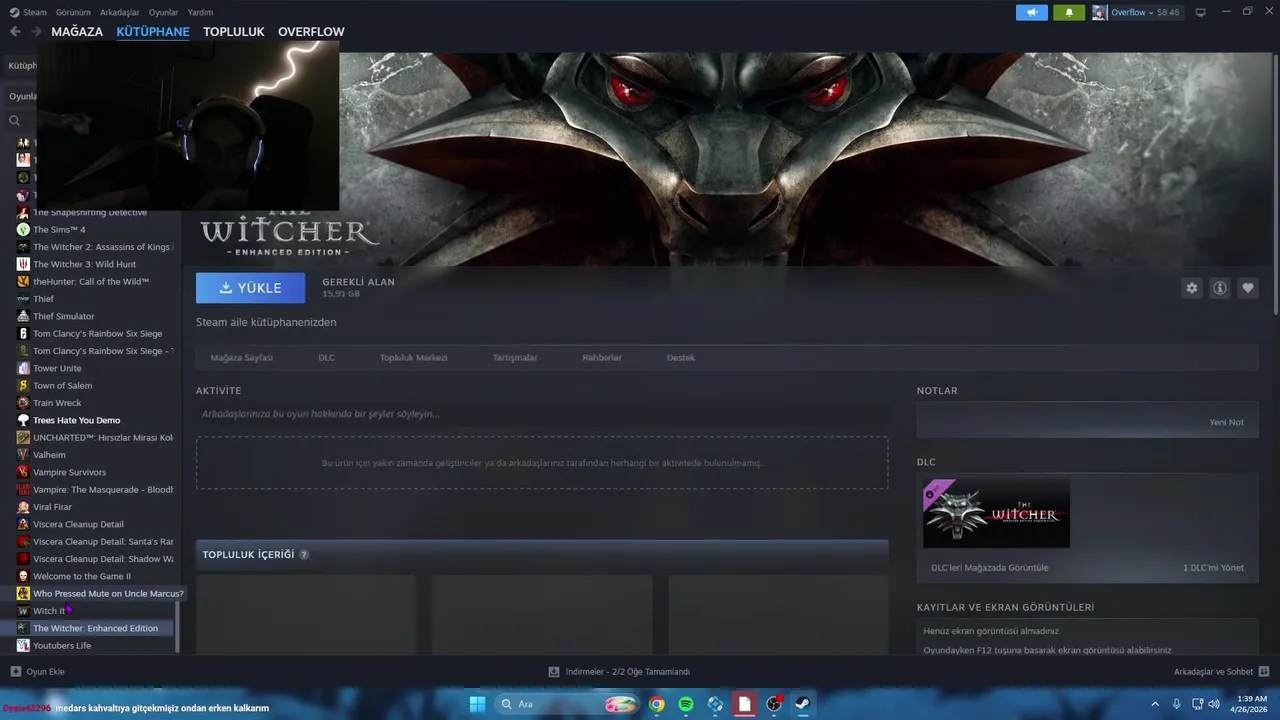
Task: Open OBS Studio taskbar icon
Action: pyautogui.click(x=774, y=704)
